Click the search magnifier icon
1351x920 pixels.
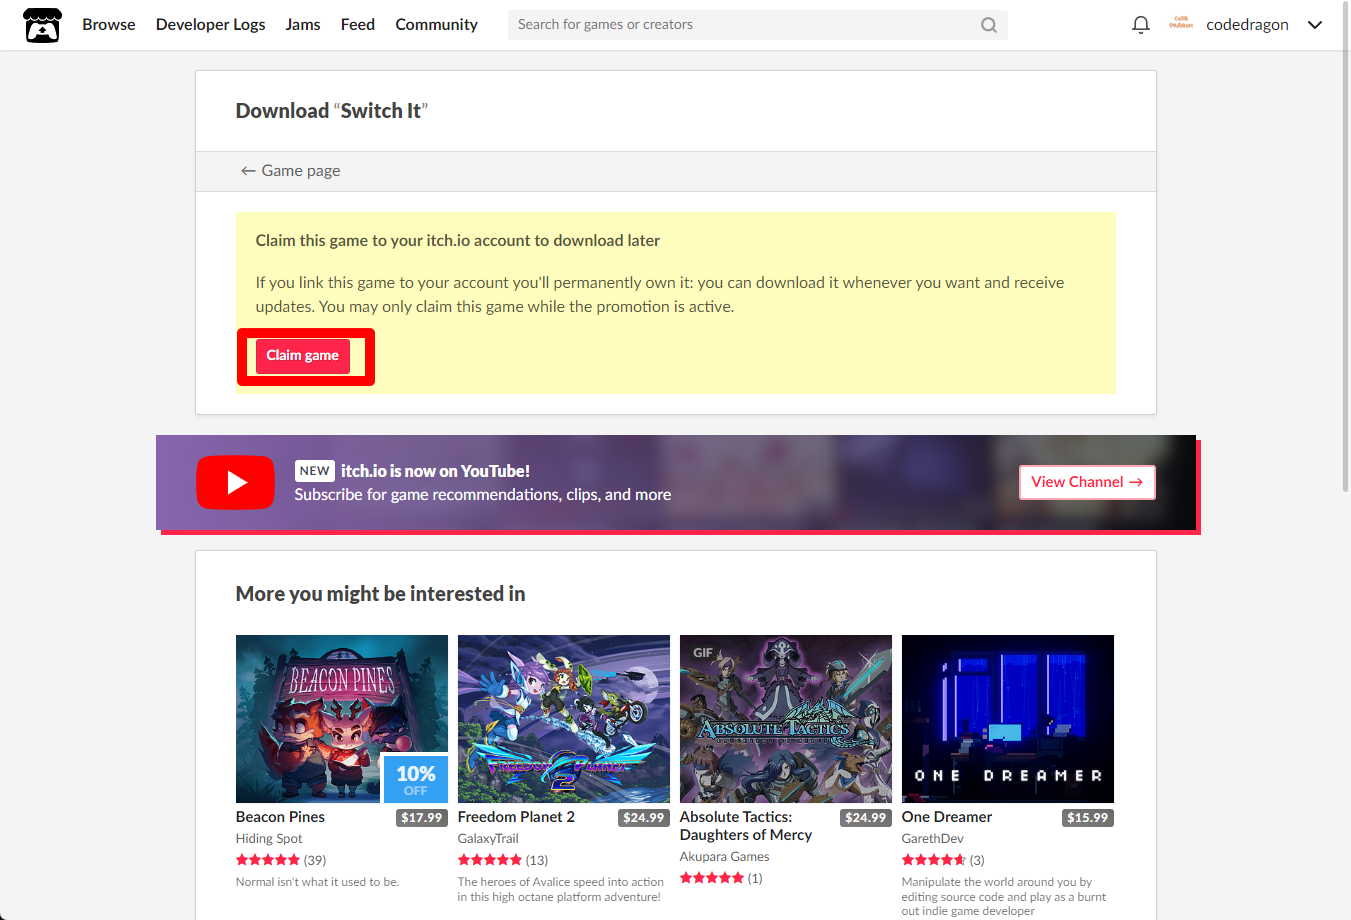pos(989,25)
